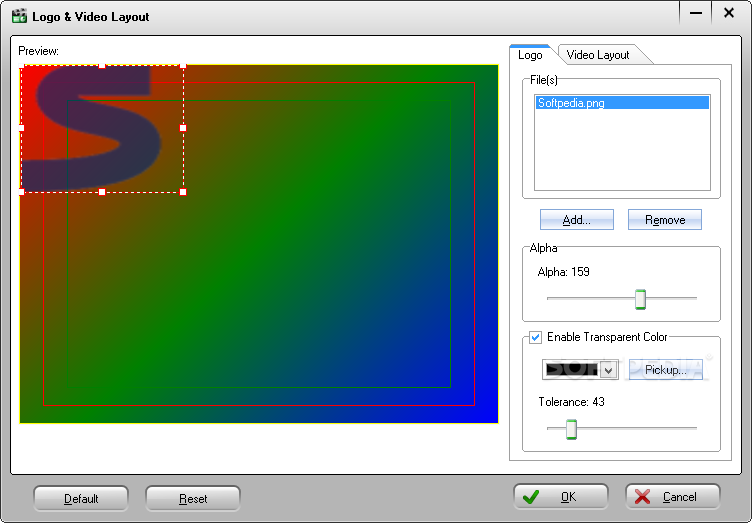Select Softpedia.png in the file list
Viewport: 752px width, 523px height.
[622, 103]
